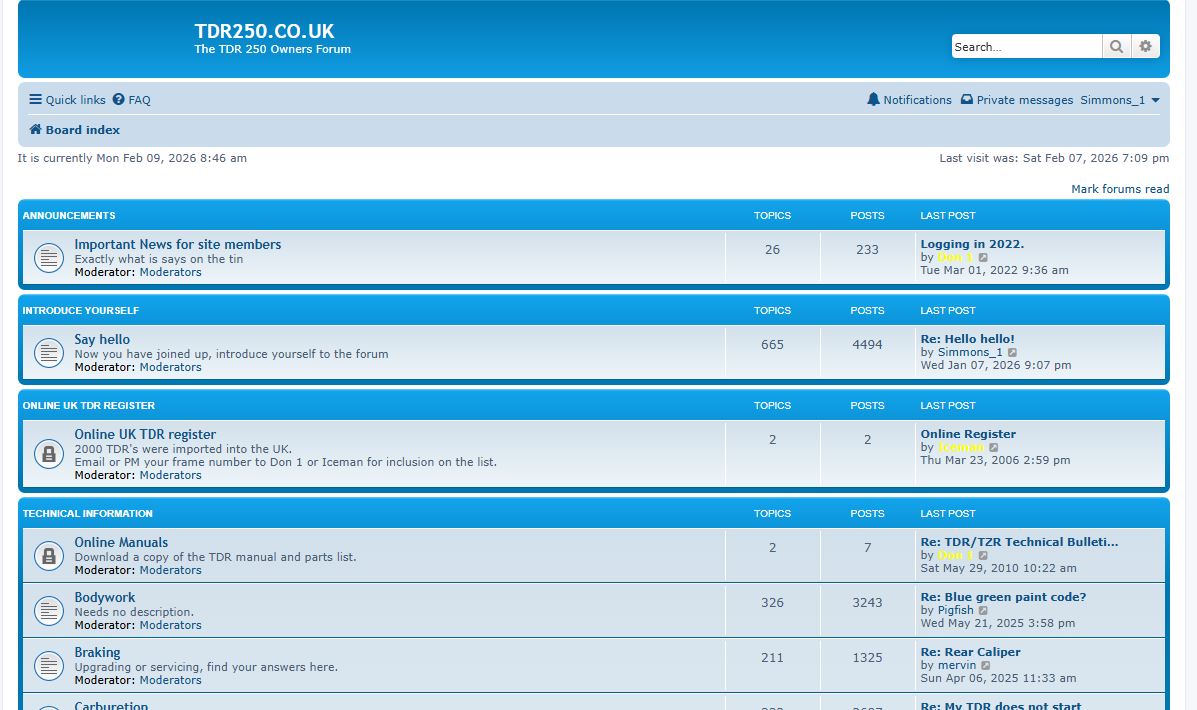Open the Braking forum
The height and width of the screenshot is (710, 1197).
[97, 652]
